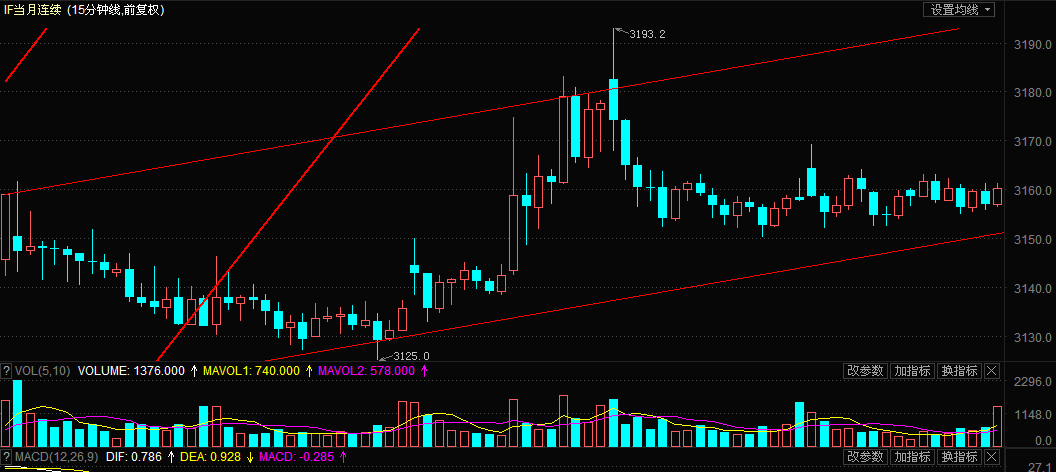Close the MACD indicator panel
Viewport: 1056px width, 472px height.
(992, 457)
